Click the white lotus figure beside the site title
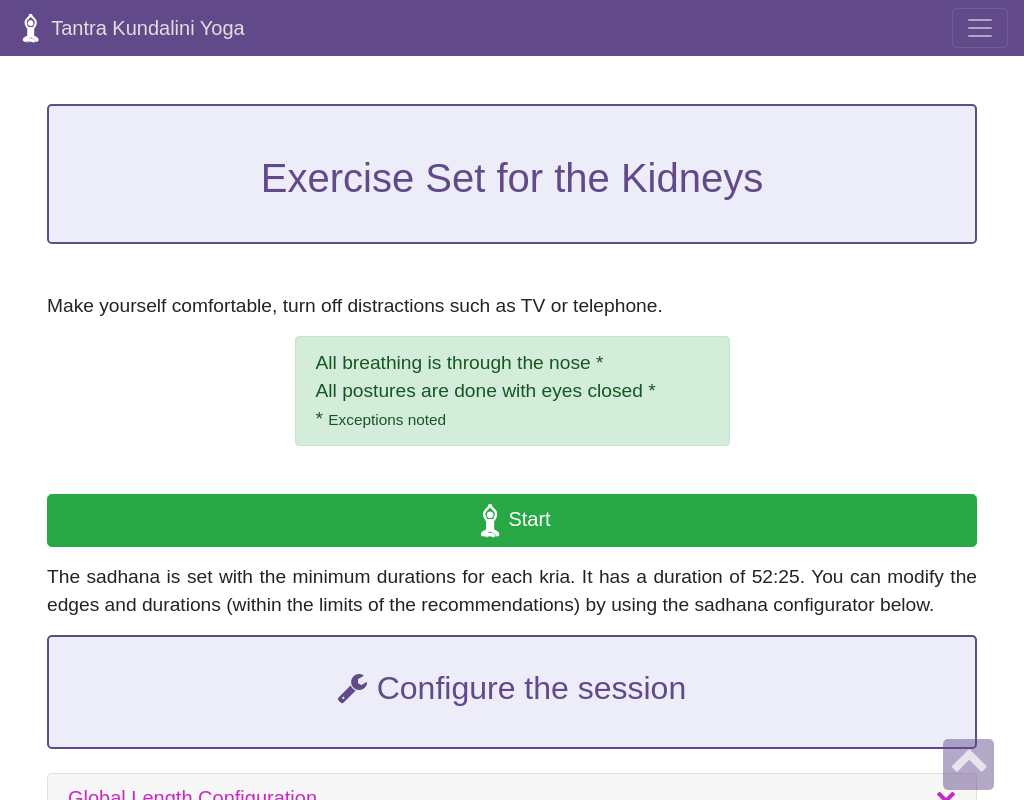 (31, 28)
